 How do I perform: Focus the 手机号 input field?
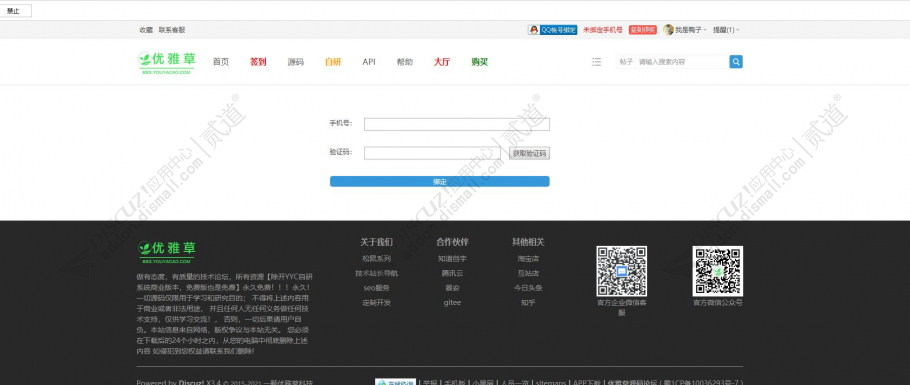(457, 124)
